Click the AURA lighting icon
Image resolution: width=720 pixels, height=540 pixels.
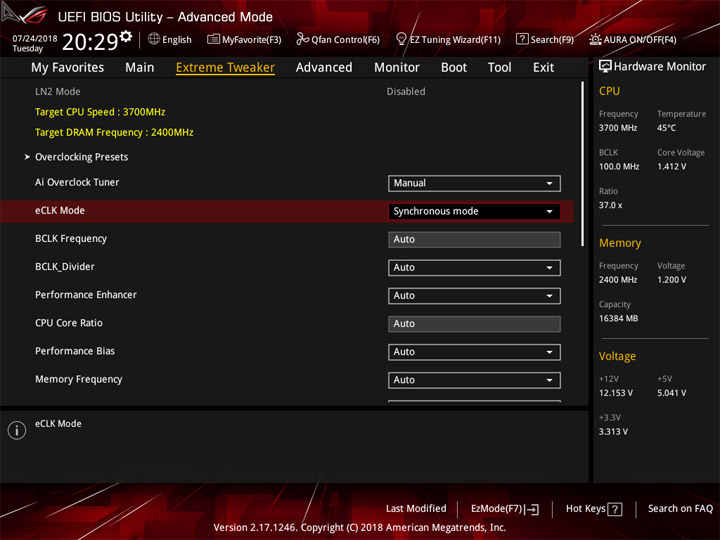point(595,39)
